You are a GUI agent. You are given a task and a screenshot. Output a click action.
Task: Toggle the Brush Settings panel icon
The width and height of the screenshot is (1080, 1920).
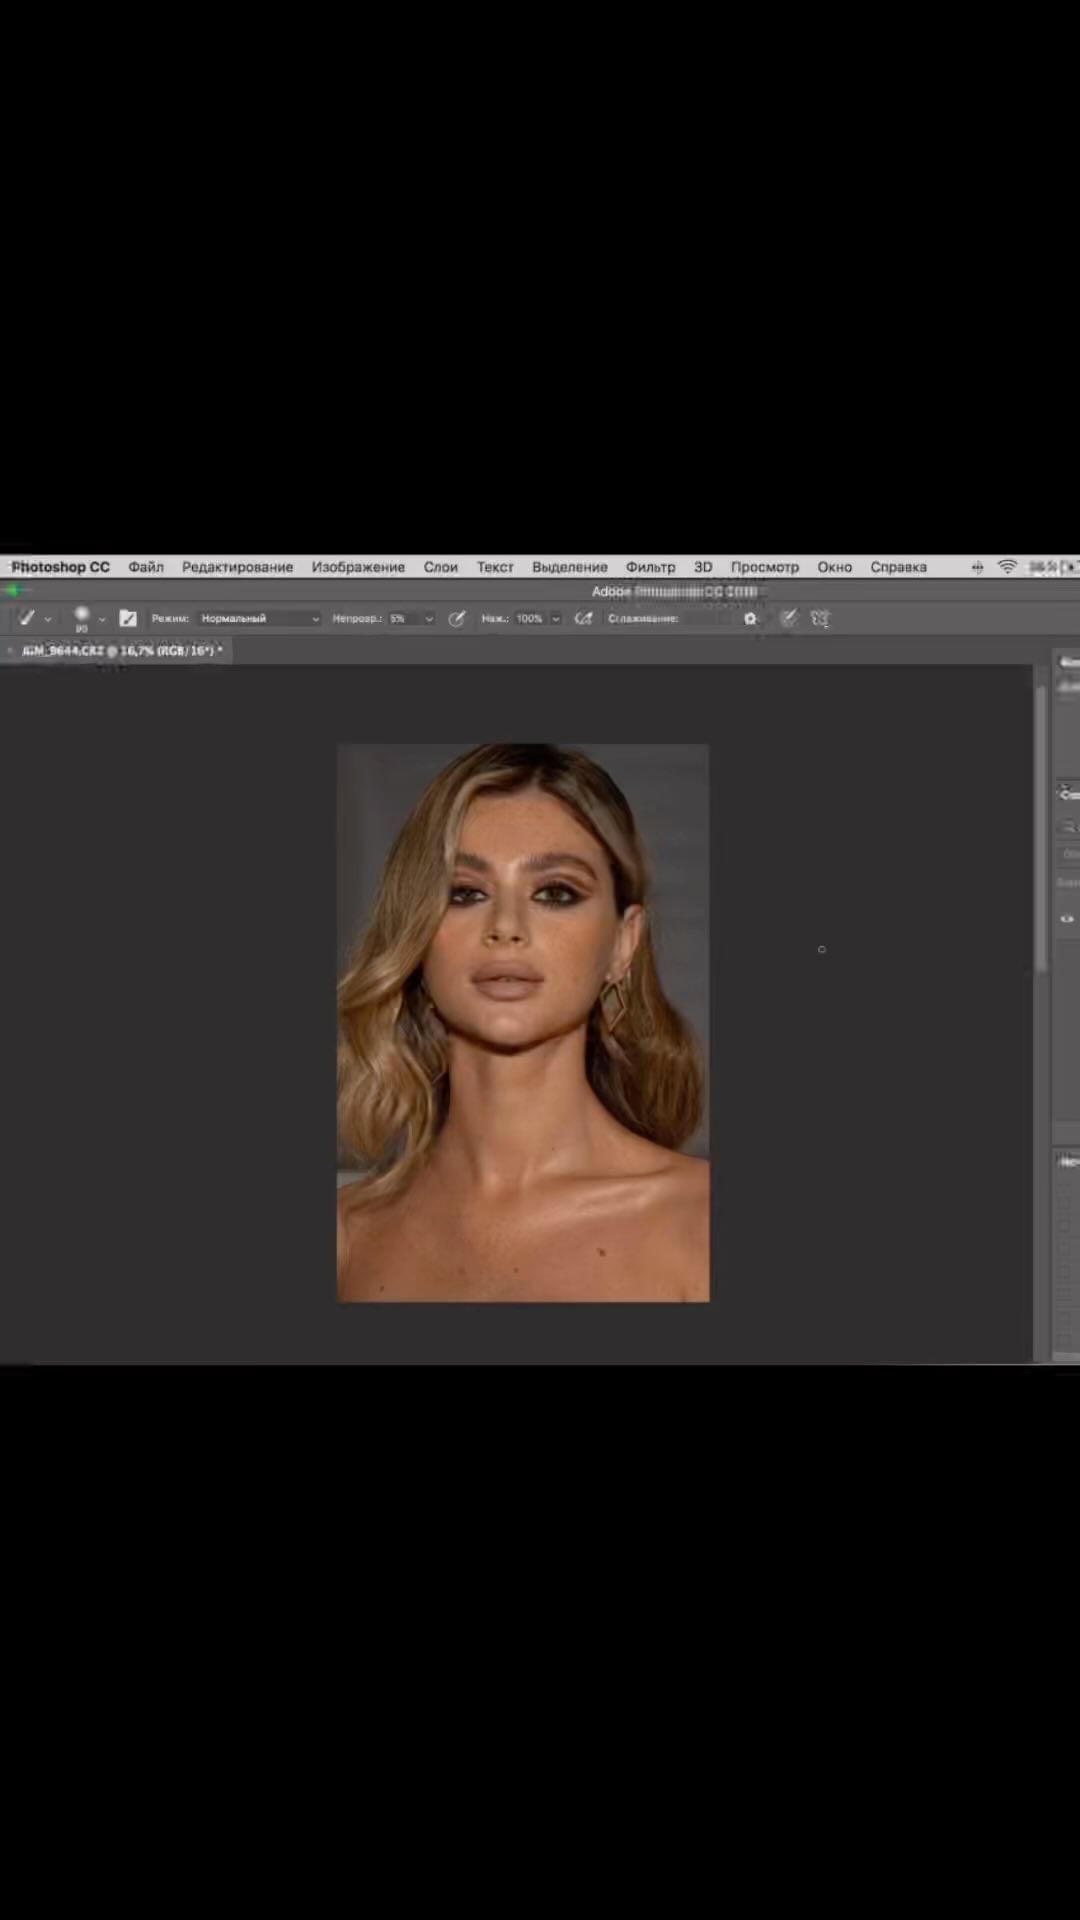(128, 619)
